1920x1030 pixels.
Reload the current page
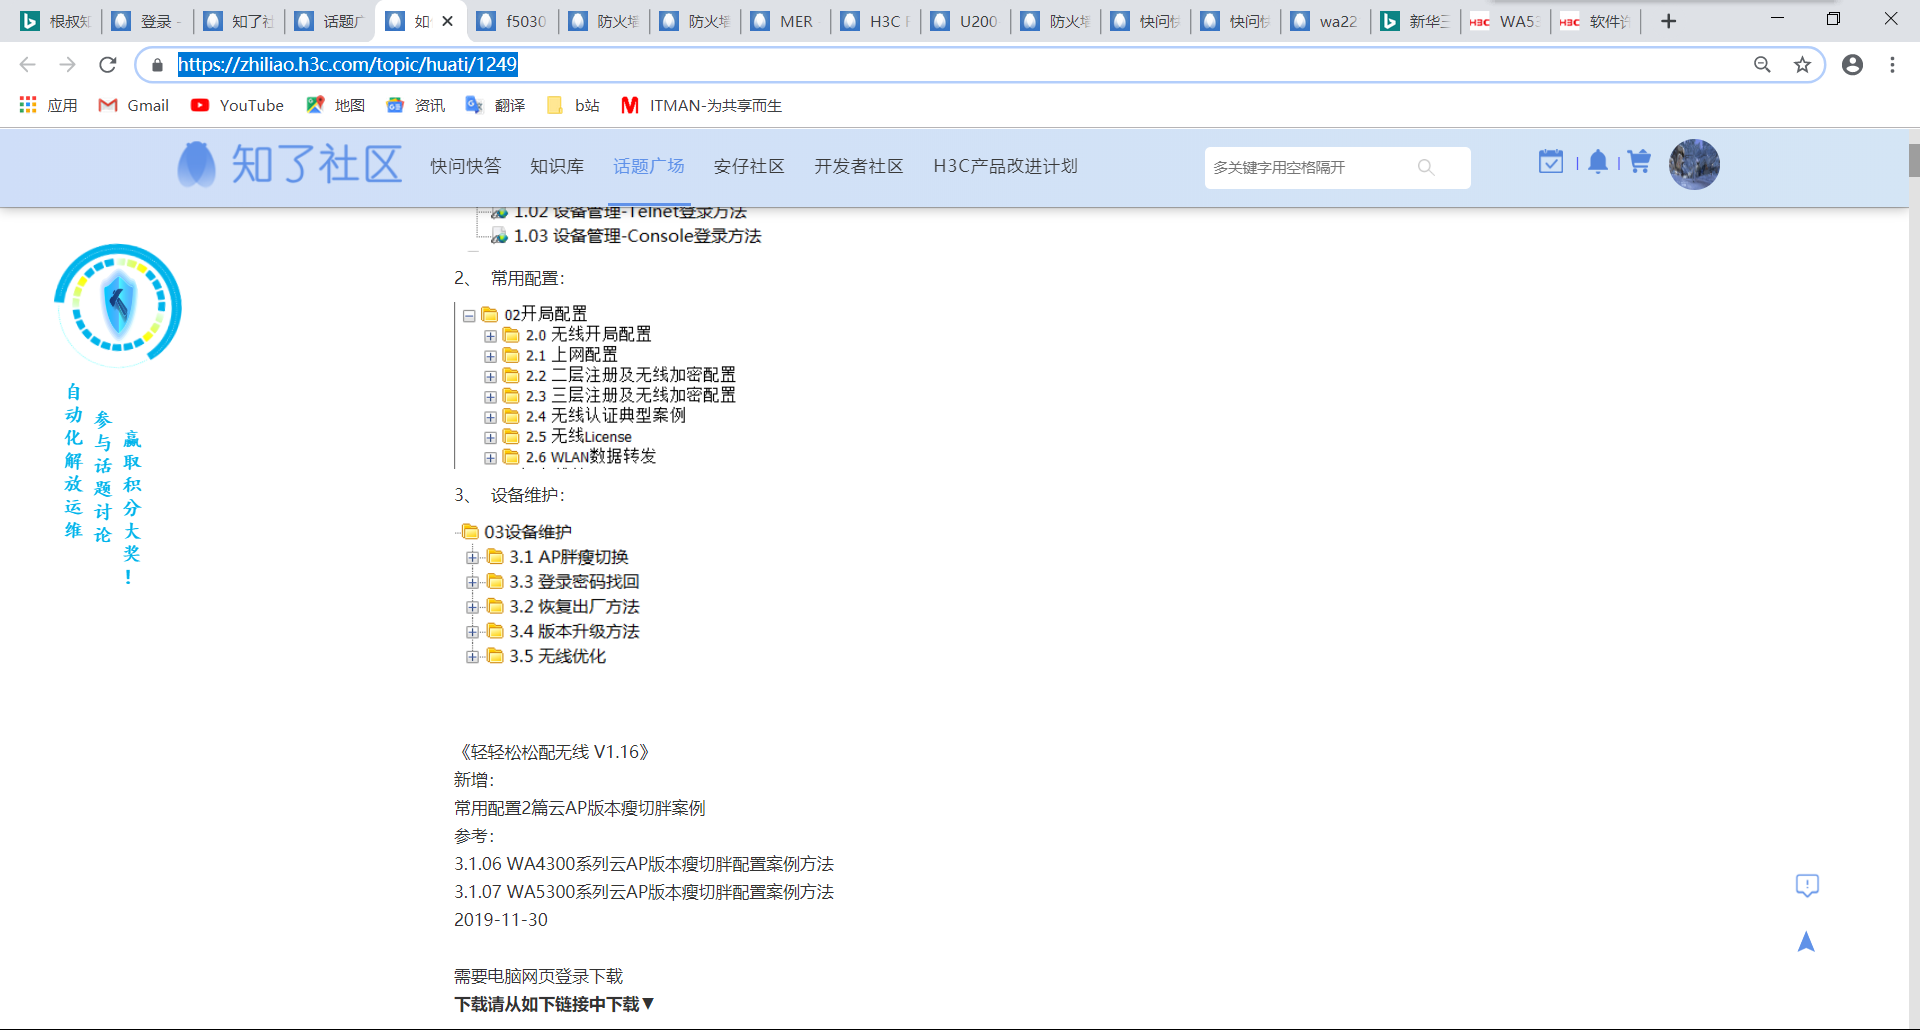pyautogui.click(x=108, y=65)
